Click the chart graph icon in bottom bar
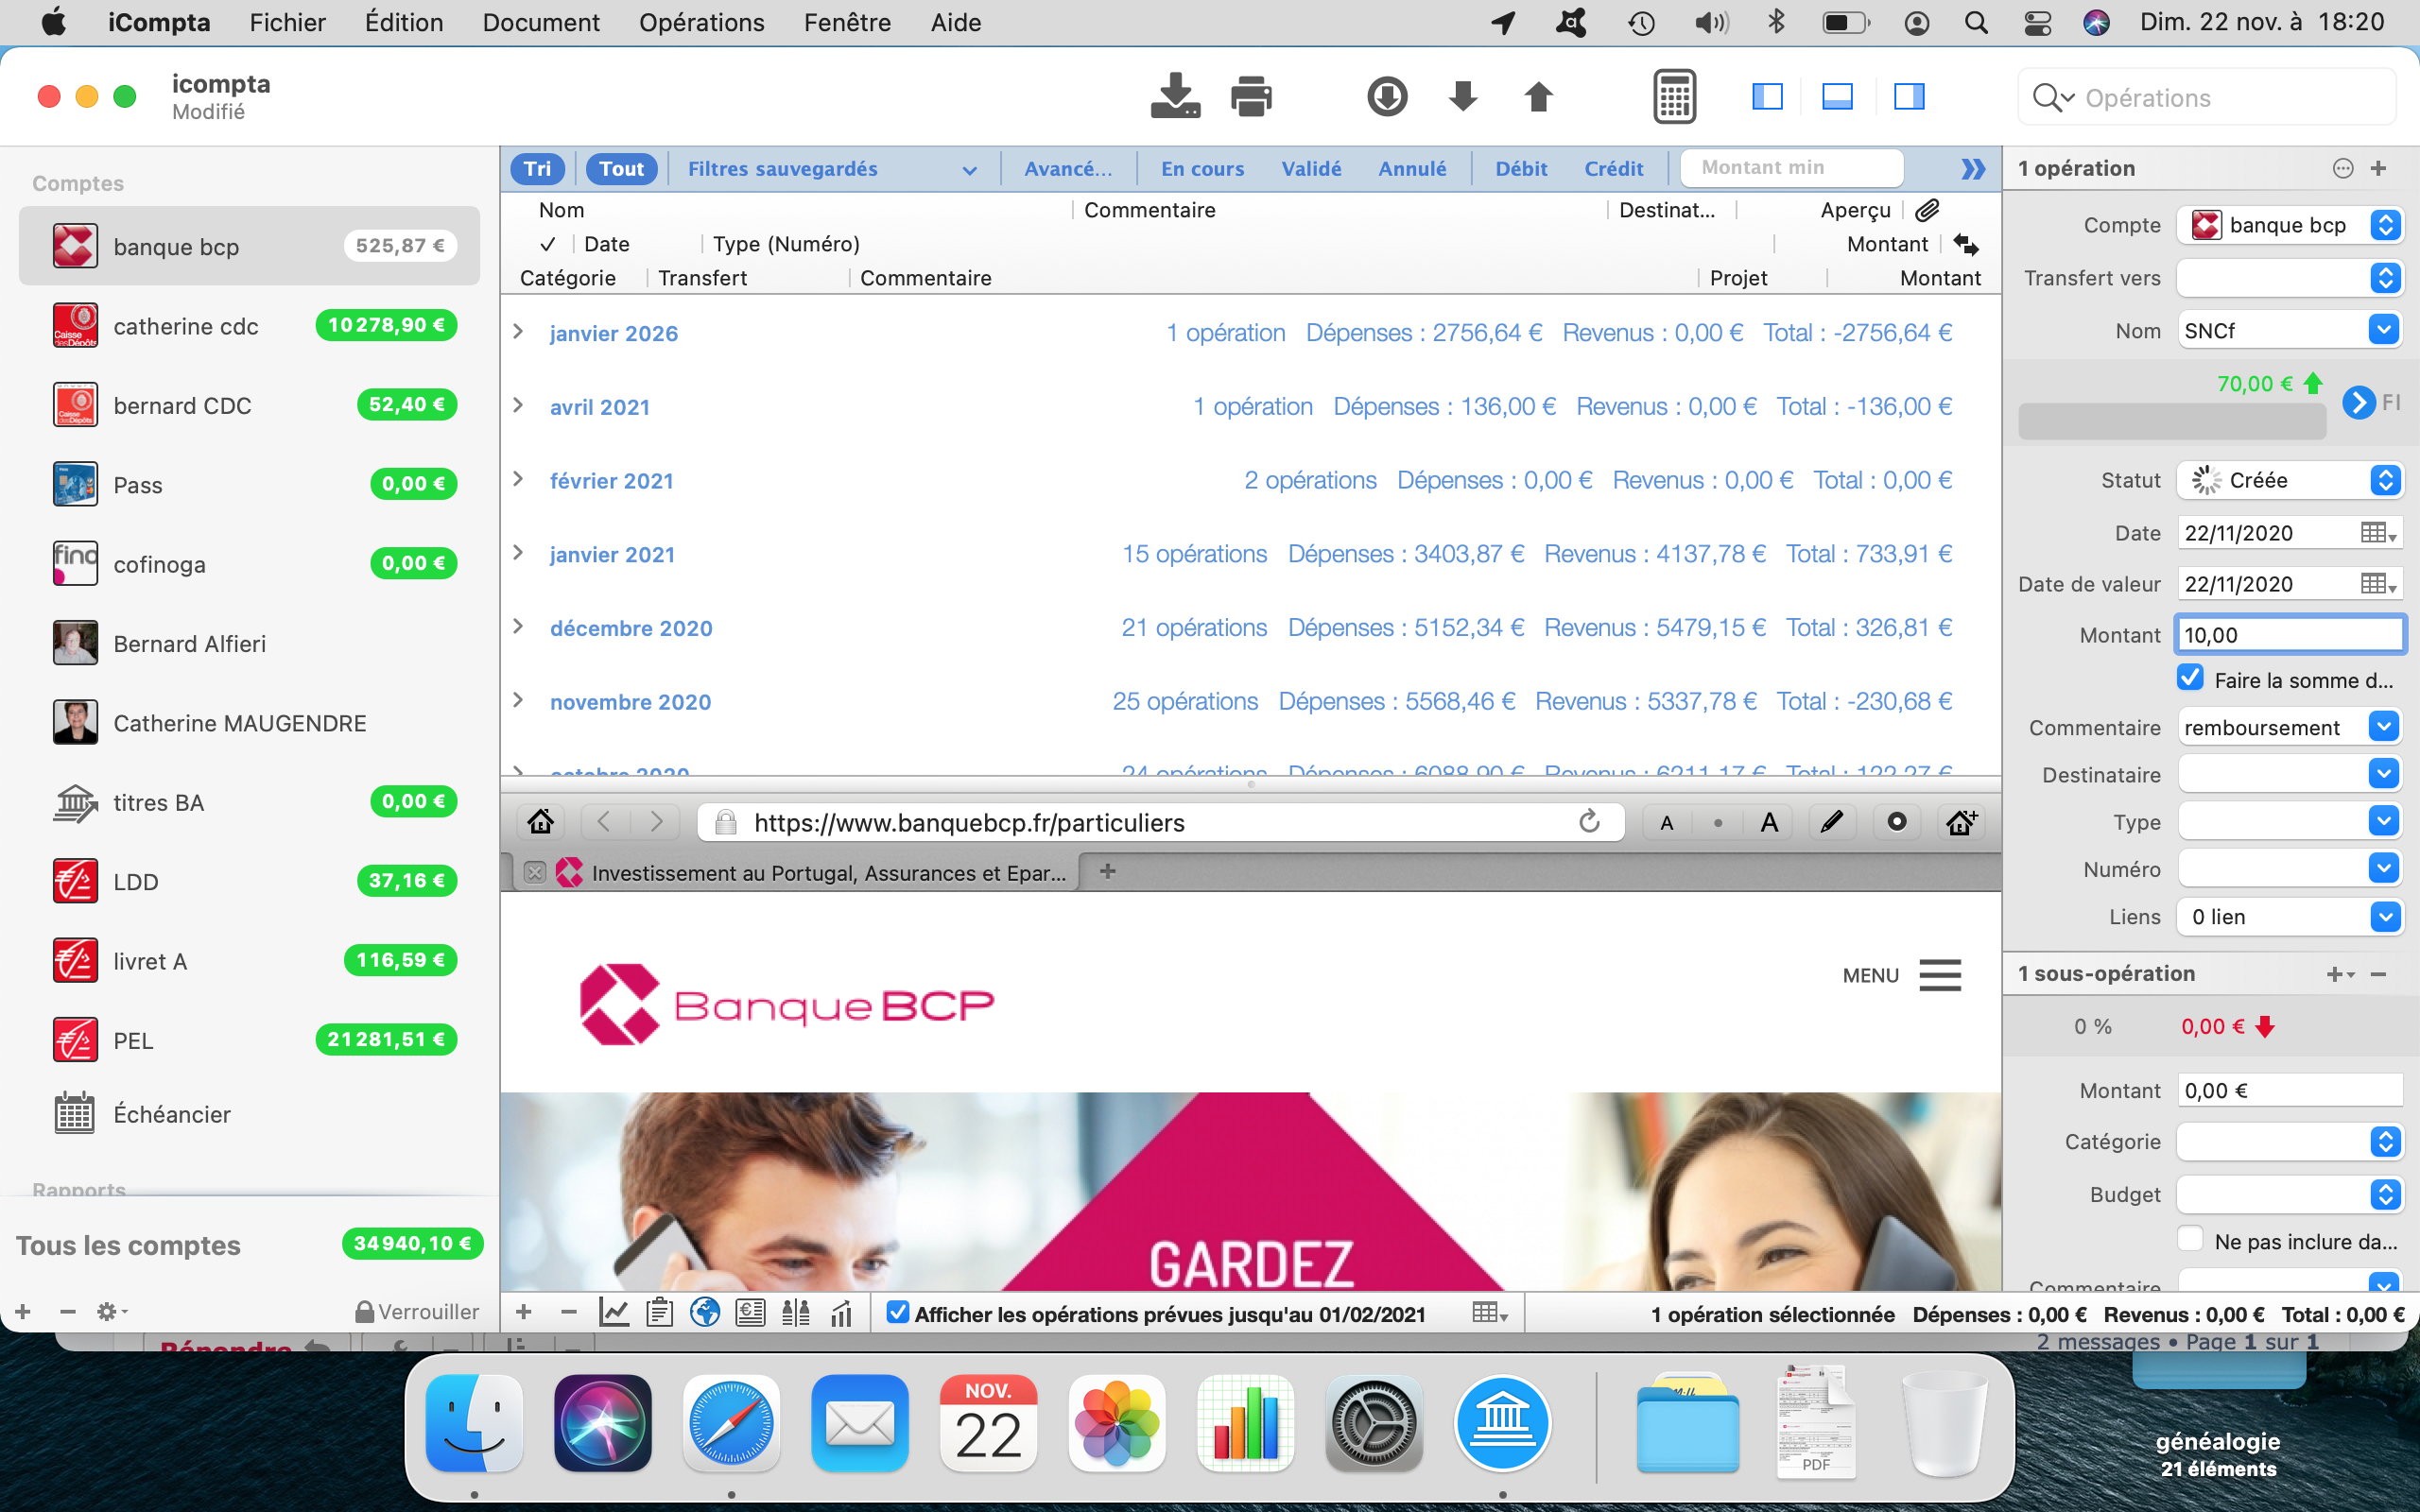The width and height of the screenshot is (2420, 1512). pos(613,1313)
